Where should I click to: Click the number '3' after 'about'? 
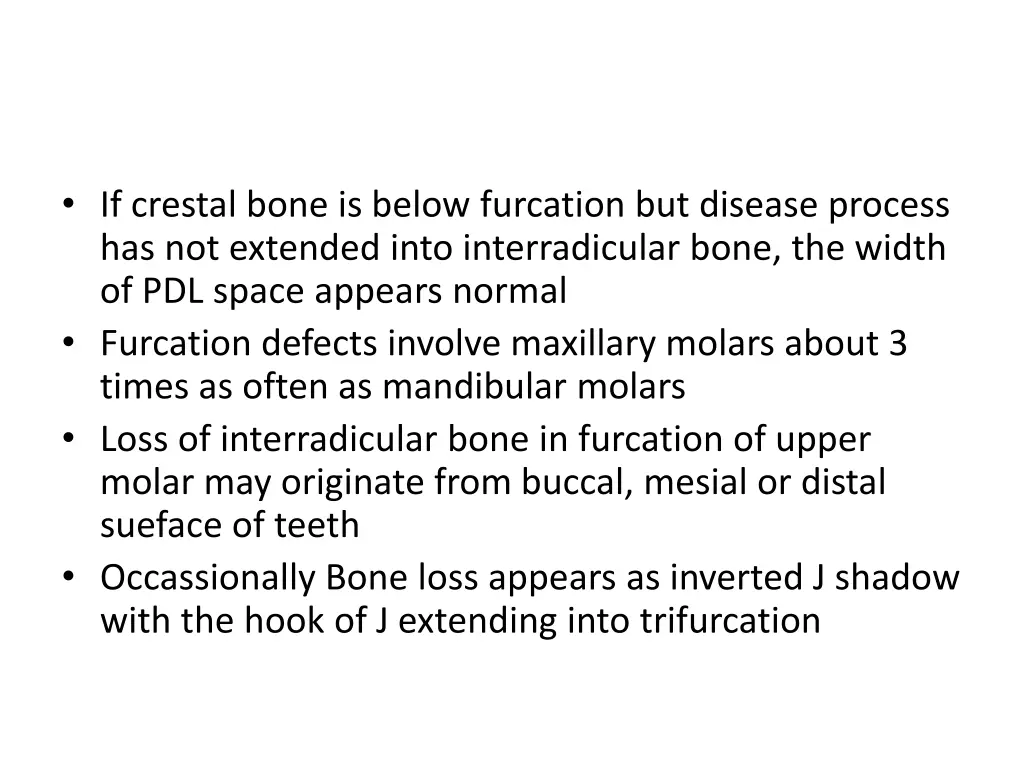(x=896, y=344)
